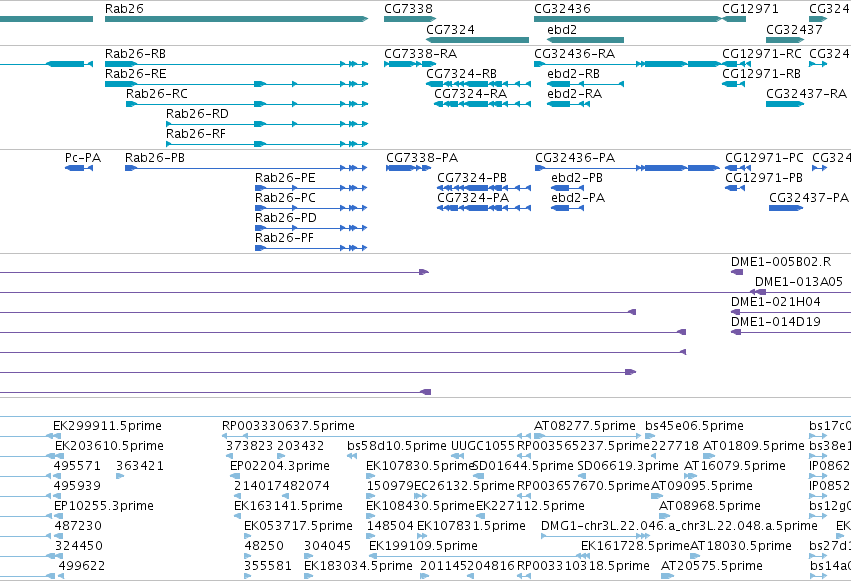Click the CG7324 gene feature

click(477, 40)
